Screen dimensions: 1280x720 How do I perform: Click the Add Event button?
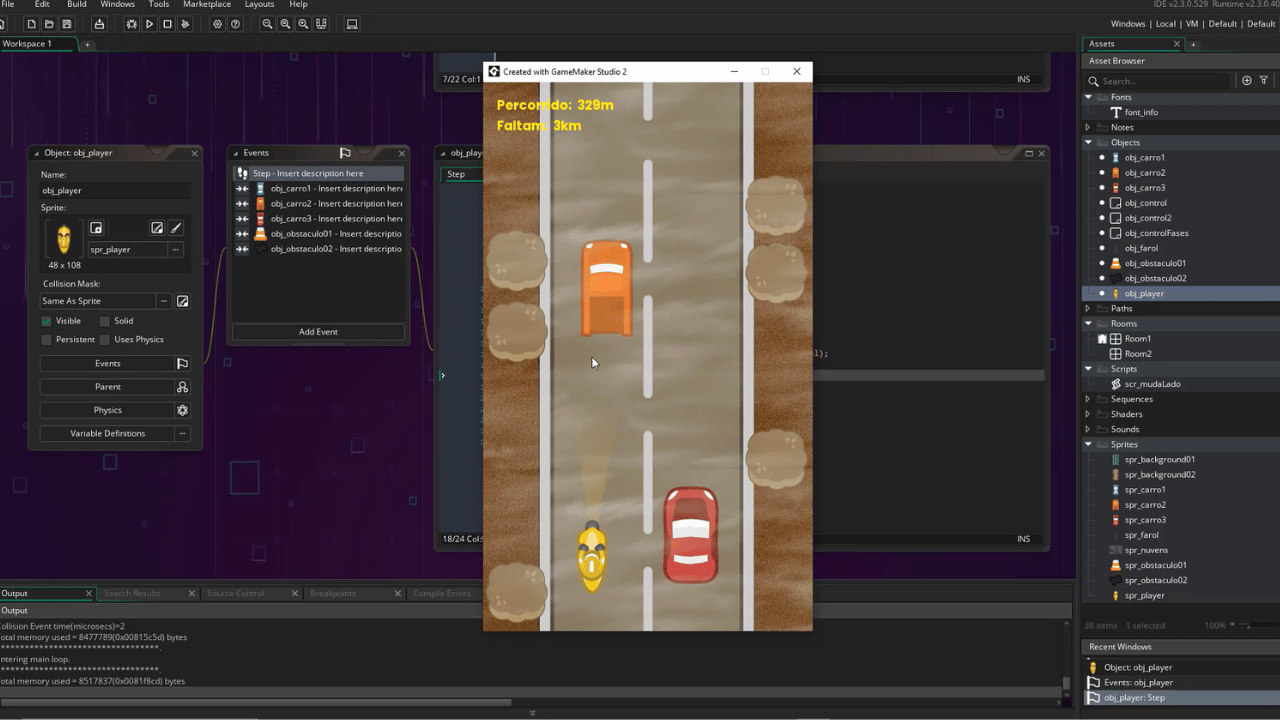click(318, 331)
